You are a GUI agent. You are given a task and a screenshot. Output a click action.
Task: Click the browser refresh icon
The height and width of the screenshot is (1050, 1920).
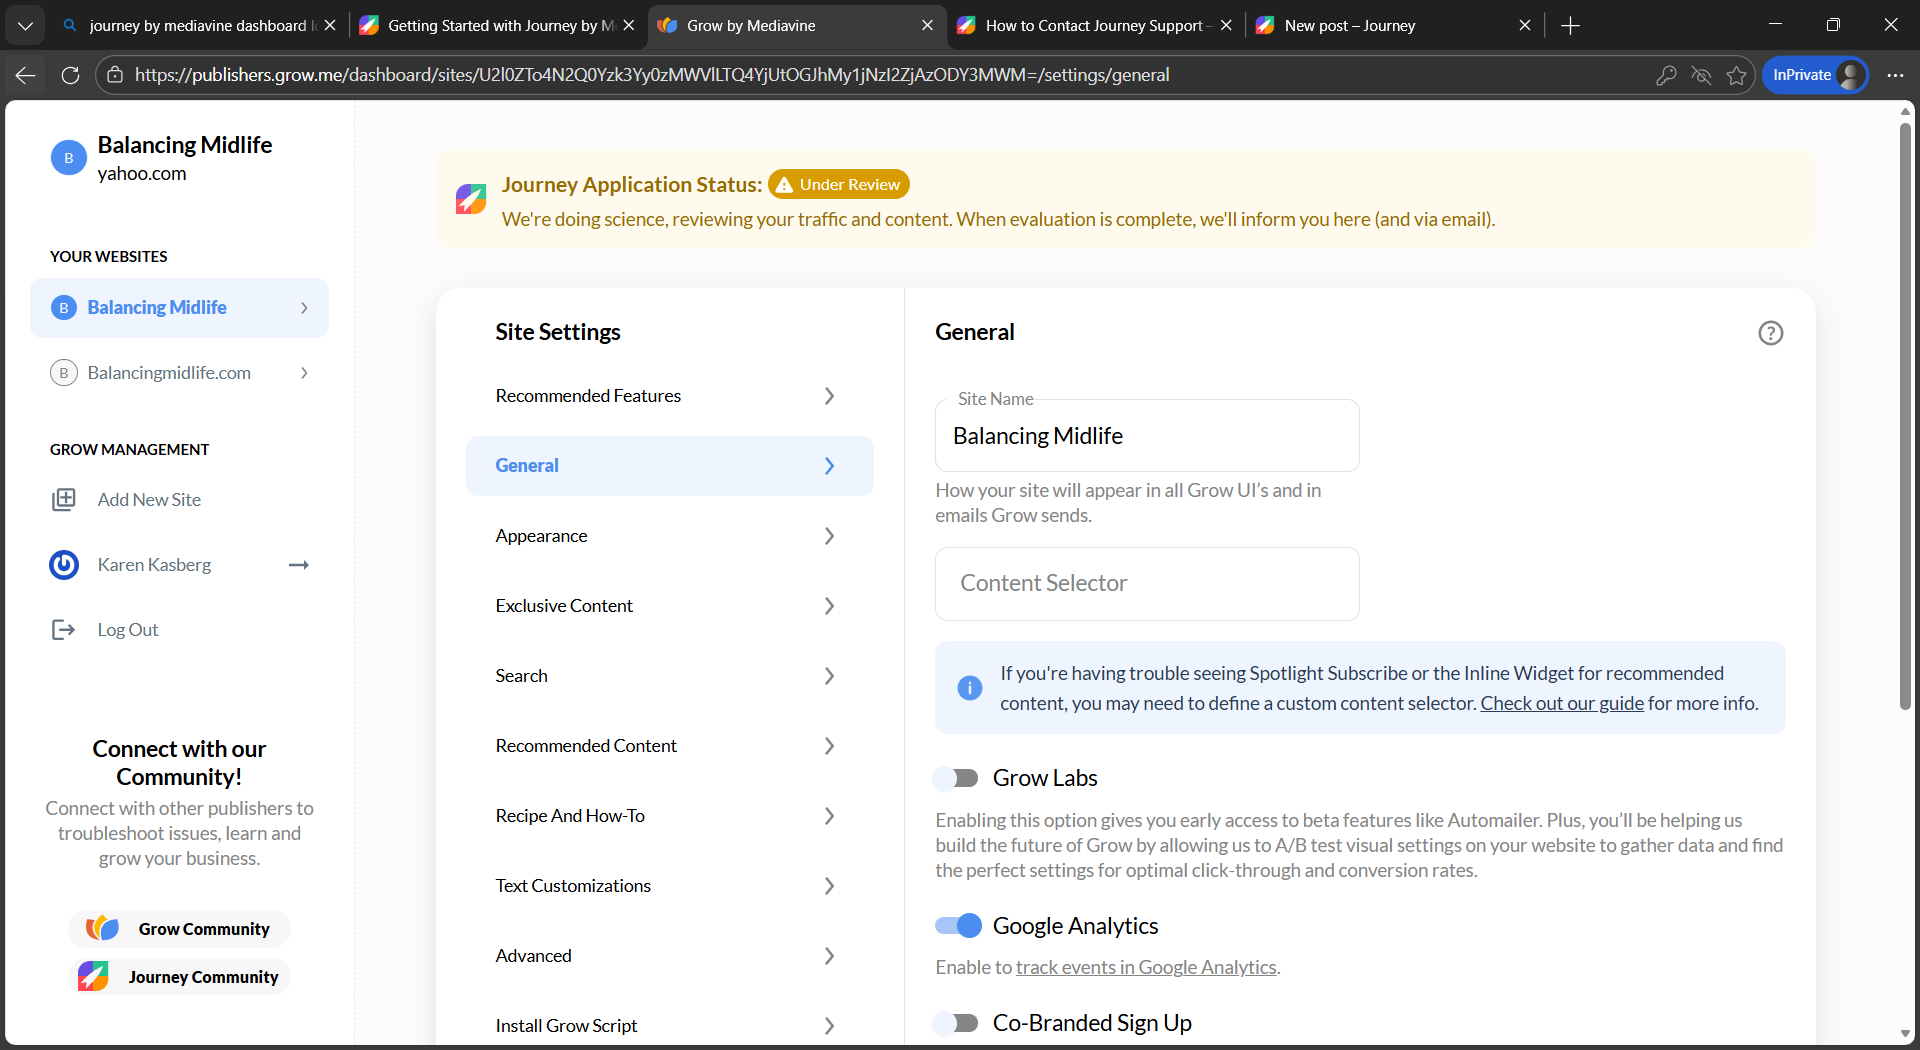click(70, 75)
